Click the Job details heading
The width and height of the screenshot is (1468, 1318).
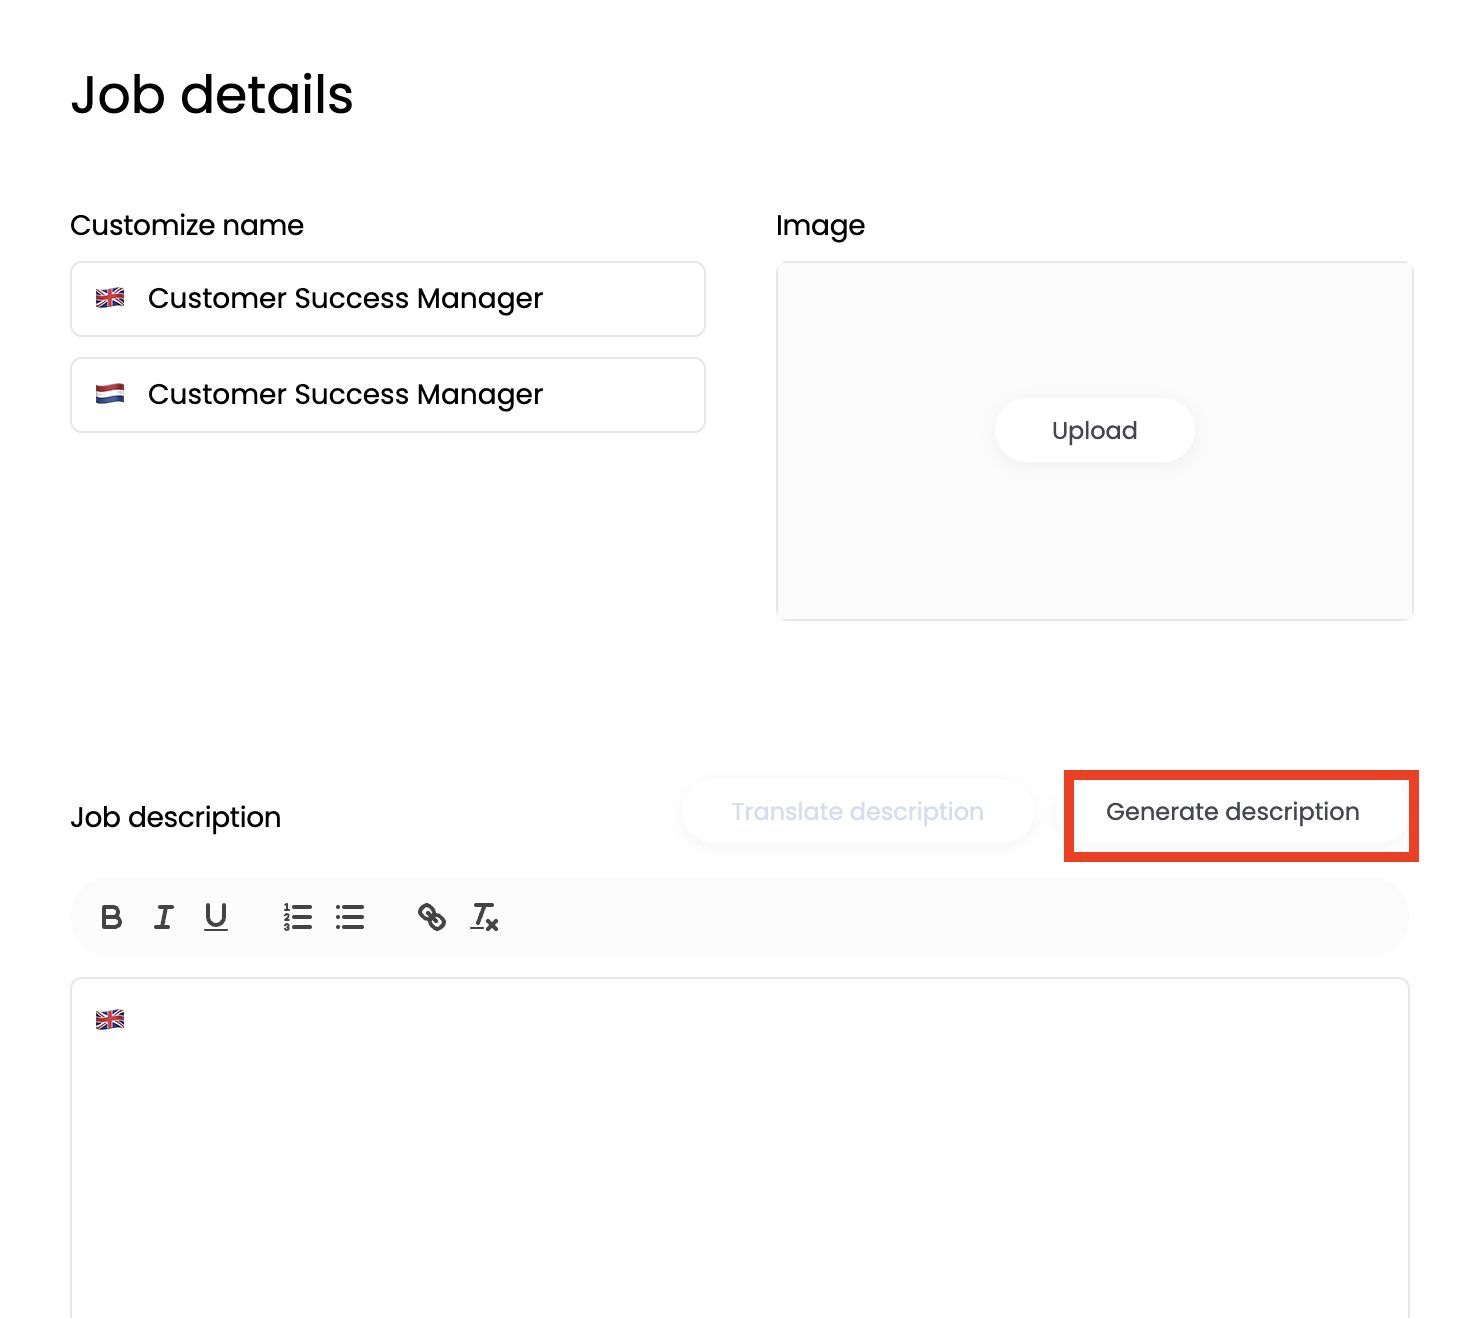tap(212, 95)
